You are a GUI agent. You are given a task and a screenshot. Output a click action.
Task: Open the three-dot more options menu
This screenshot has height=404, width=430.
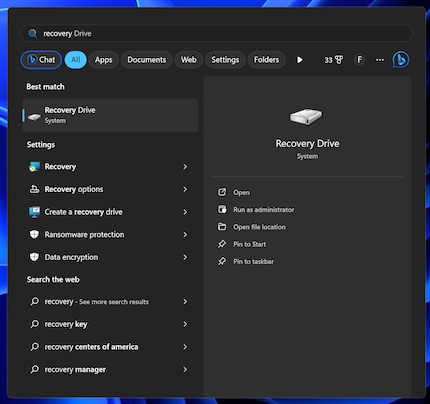380,60
